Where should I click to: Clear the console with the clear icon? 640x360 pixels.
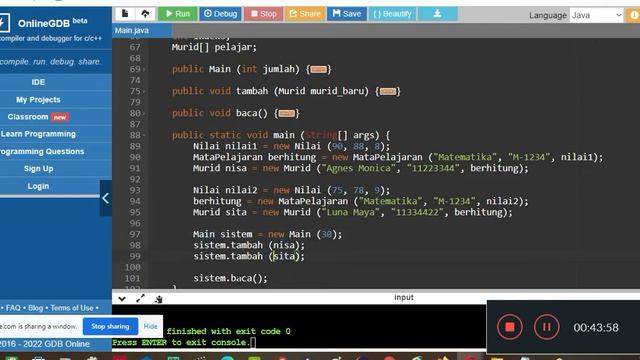[x=158, y=299]
